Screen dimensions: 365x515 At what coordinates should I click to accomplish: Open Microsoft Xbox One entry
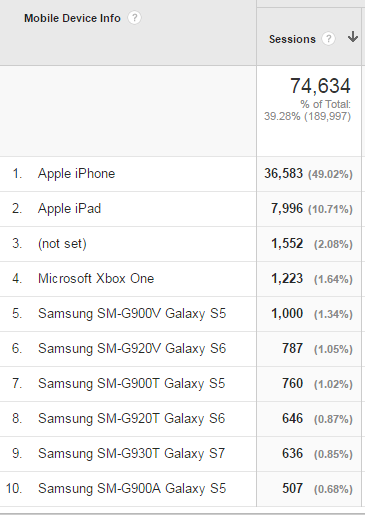coord(96,279)
